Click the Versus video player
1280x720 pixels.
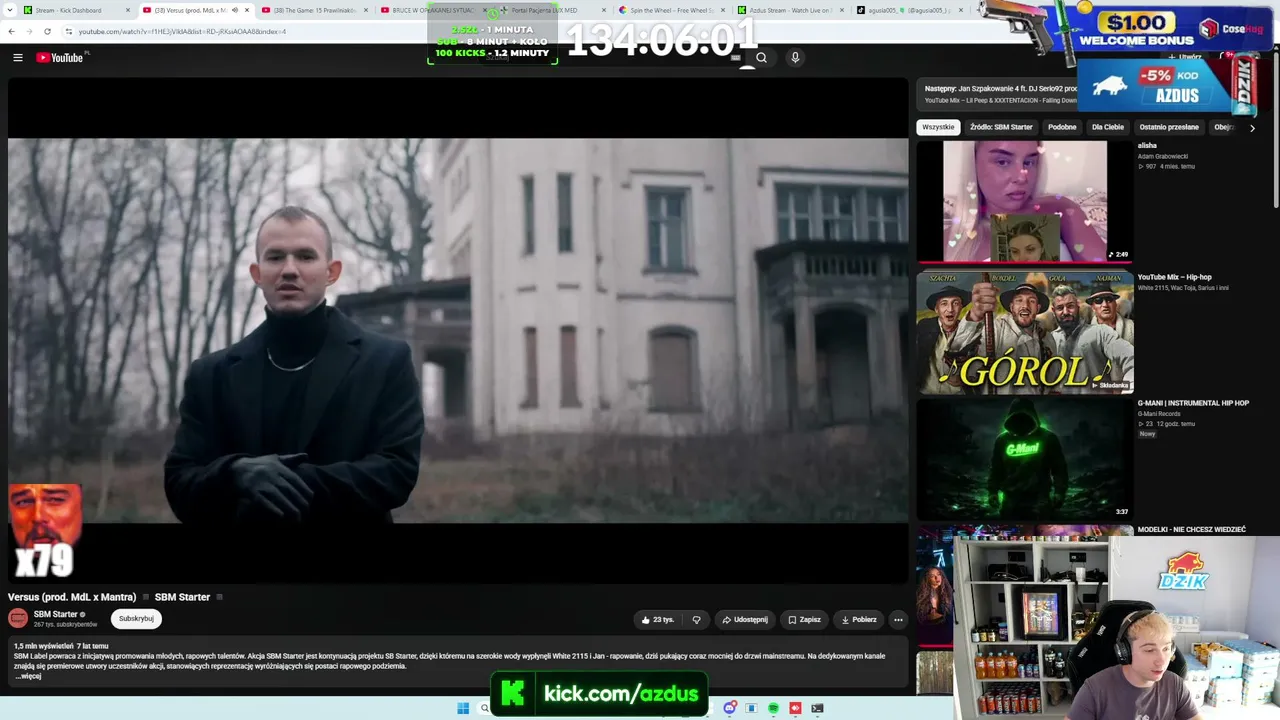(x=458, y=330)
